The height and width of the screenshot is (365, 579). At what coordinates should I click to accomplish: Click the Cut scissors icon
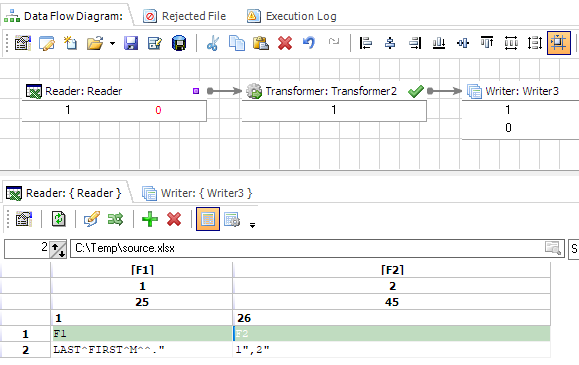click(213, 43)
